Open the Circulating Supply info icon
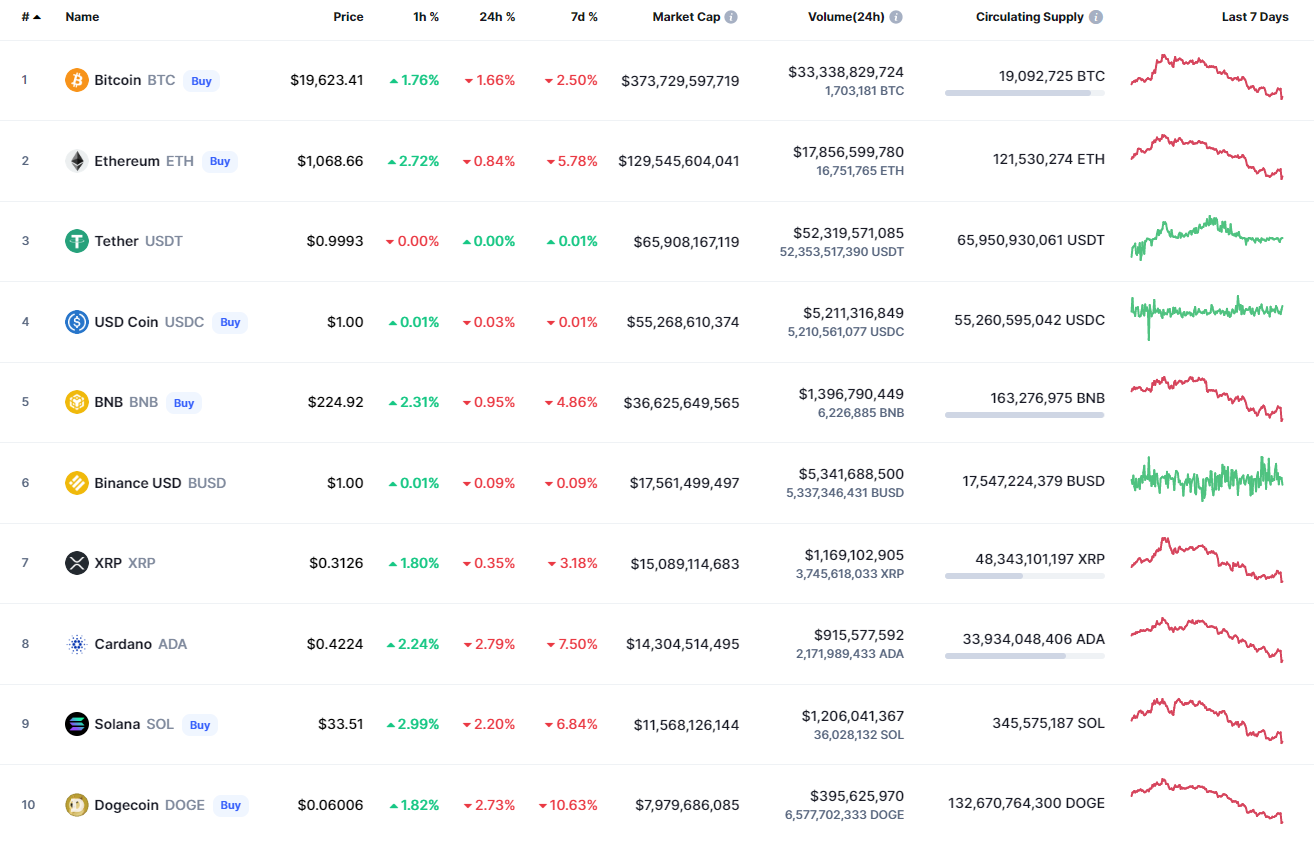 pos(1096,17)
